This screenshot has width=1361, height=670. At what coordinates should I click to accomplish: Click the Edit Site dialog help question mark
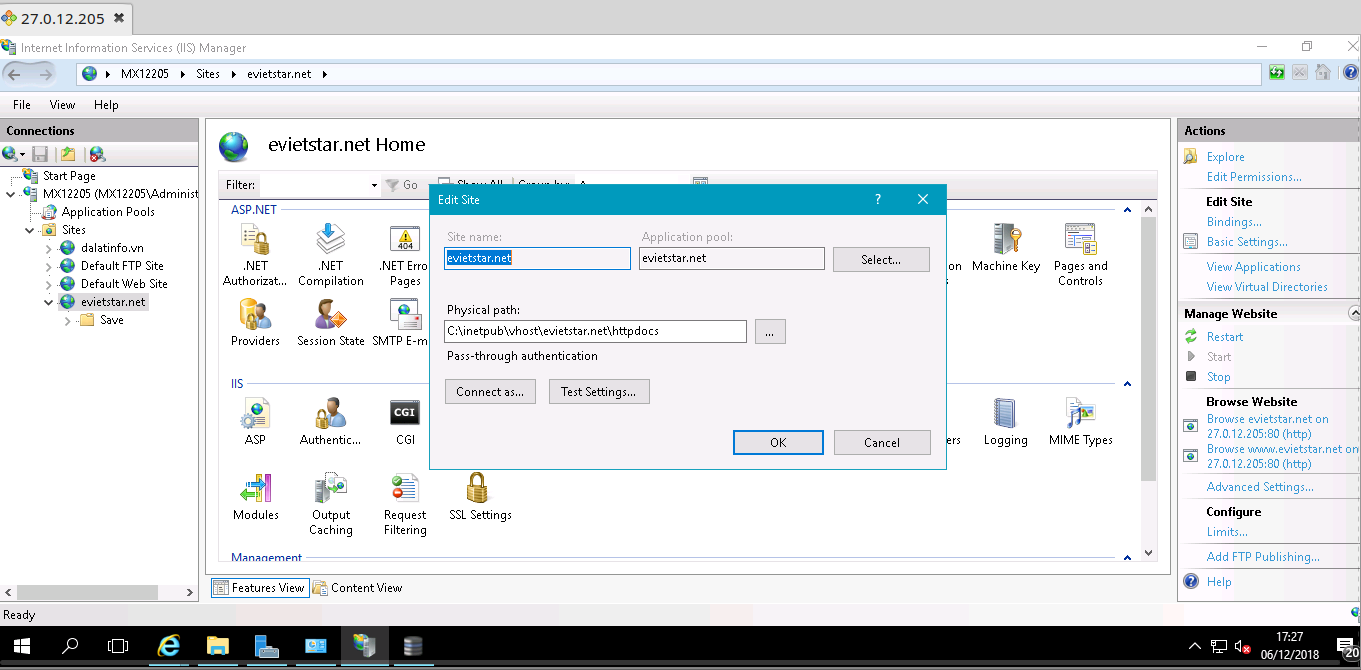tap(877, 200)
